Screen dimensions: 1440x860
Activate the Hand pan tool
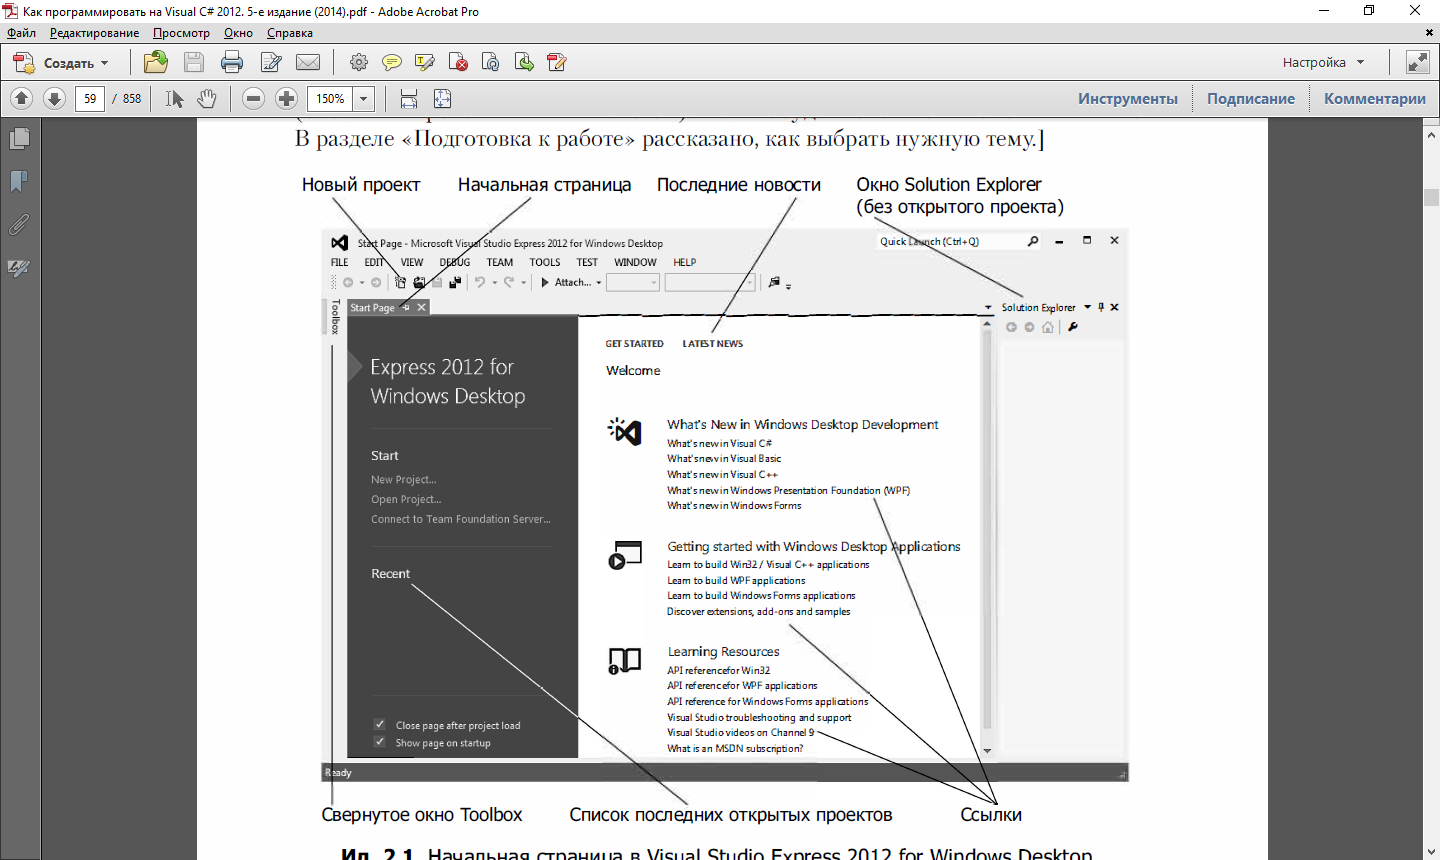206,98
